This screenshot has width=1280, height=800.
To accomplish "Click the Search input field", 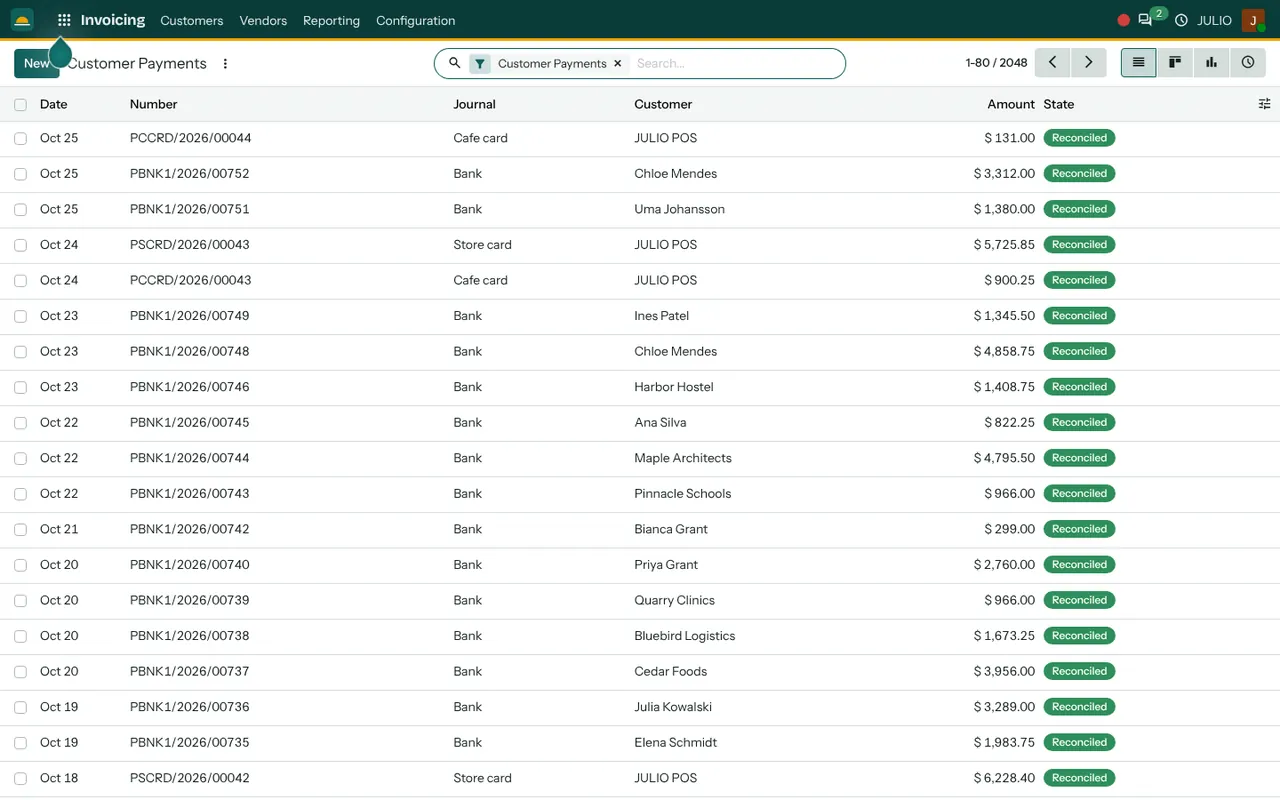I will [x=735, y=63].
